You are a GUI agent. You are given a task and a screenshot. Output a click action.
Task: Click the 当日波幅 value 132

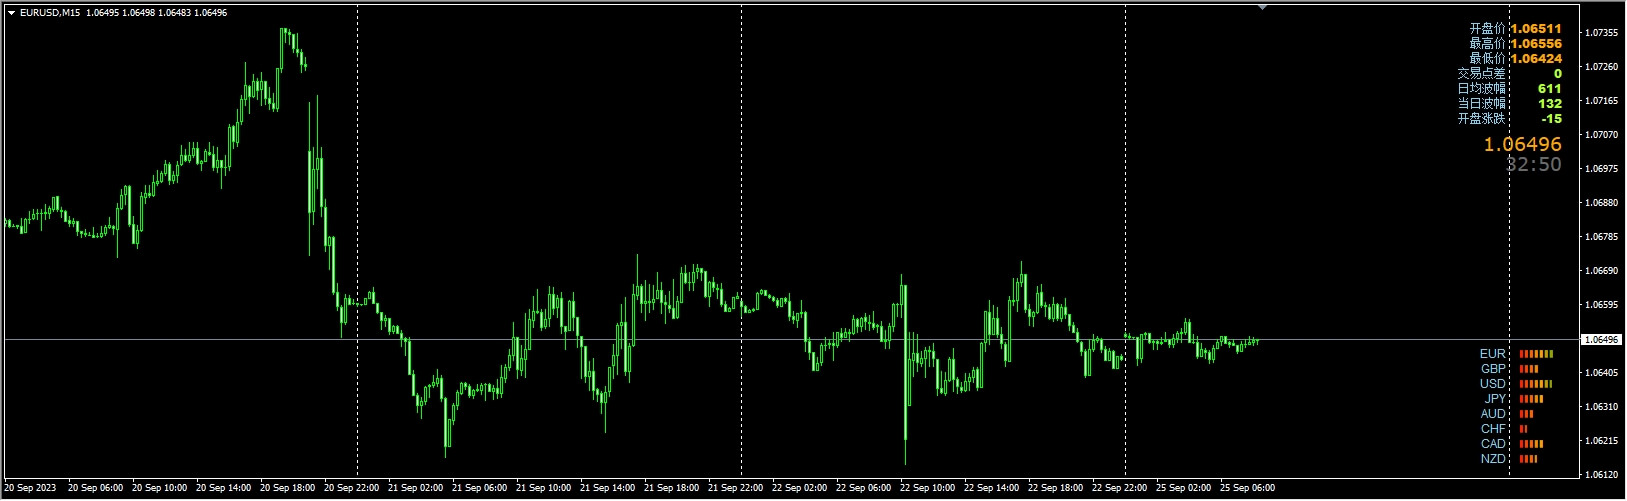point(1549,104)
